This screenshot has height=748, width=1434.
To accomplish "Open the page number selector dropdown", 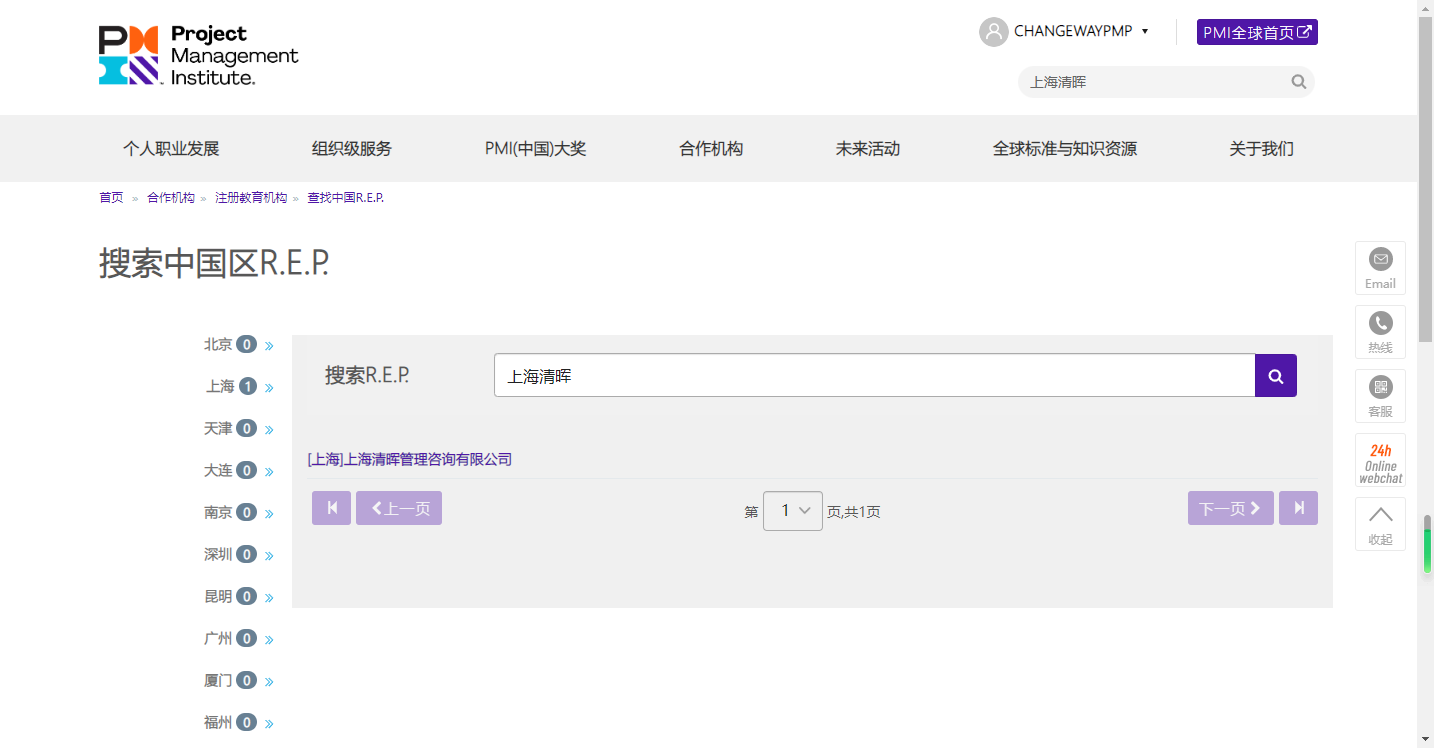I will pyautogui.click(x=793, y=510).
